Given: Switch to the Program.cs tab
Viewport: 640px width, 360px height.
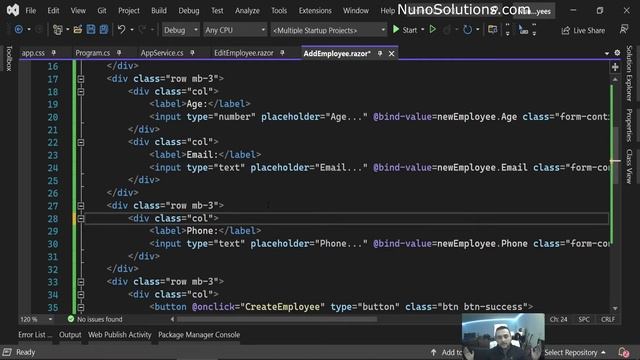Looking at the screenshot, I should coord(93,53).
